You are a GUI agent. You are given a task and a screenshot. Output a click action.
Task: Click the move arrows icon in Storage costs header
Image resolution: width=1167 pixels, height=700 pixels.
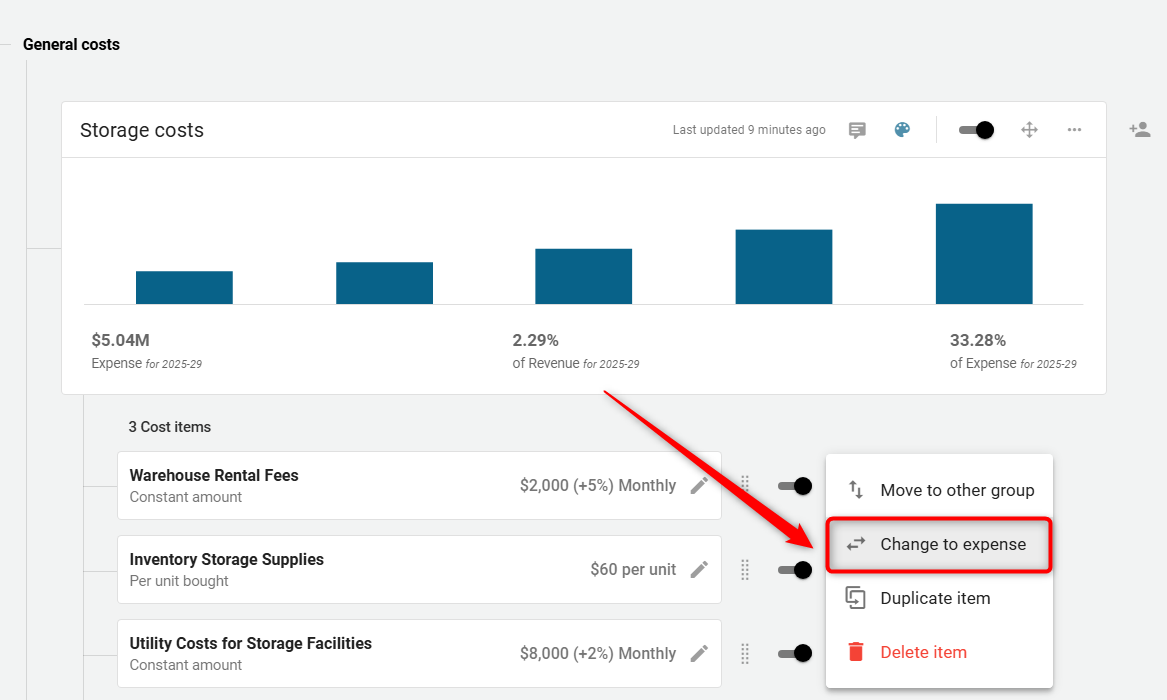click(1029, 130)
